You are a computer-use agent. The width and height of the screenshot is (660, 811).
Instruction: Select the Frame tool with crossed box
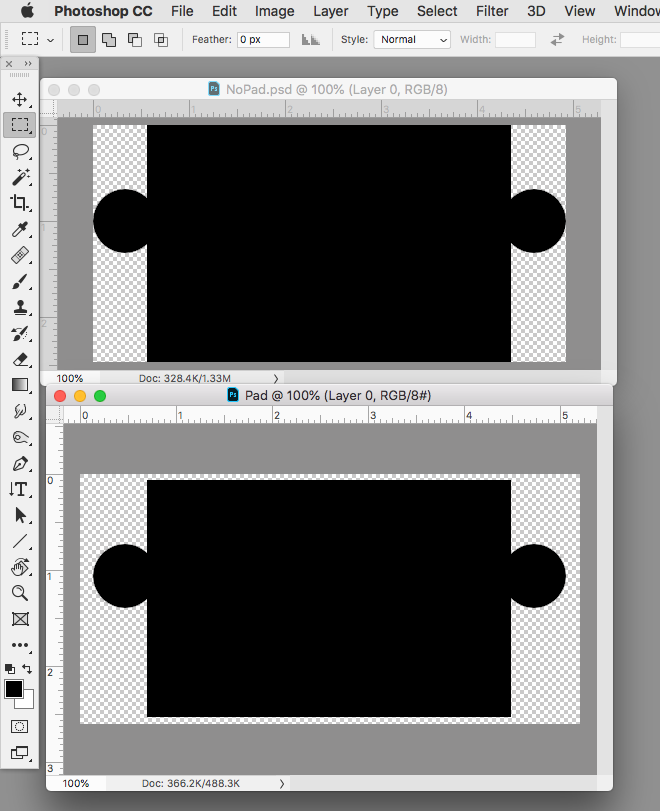pyautogui.click(x=20, y=619)
